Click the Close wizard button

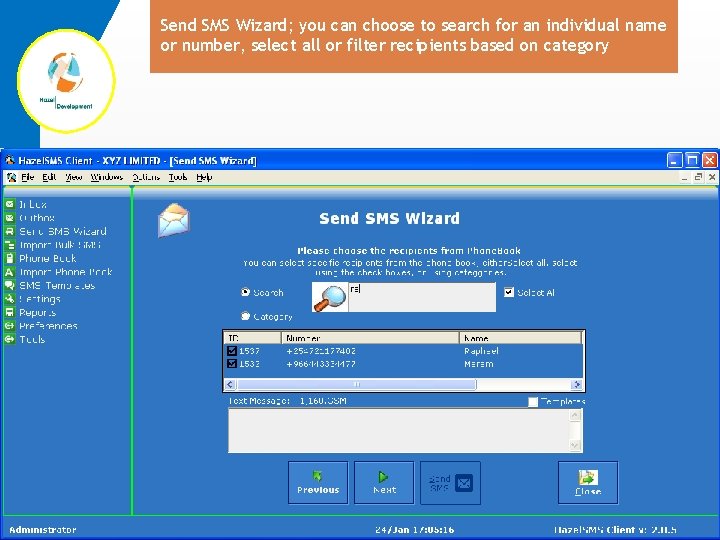click(x=588, y=483)
